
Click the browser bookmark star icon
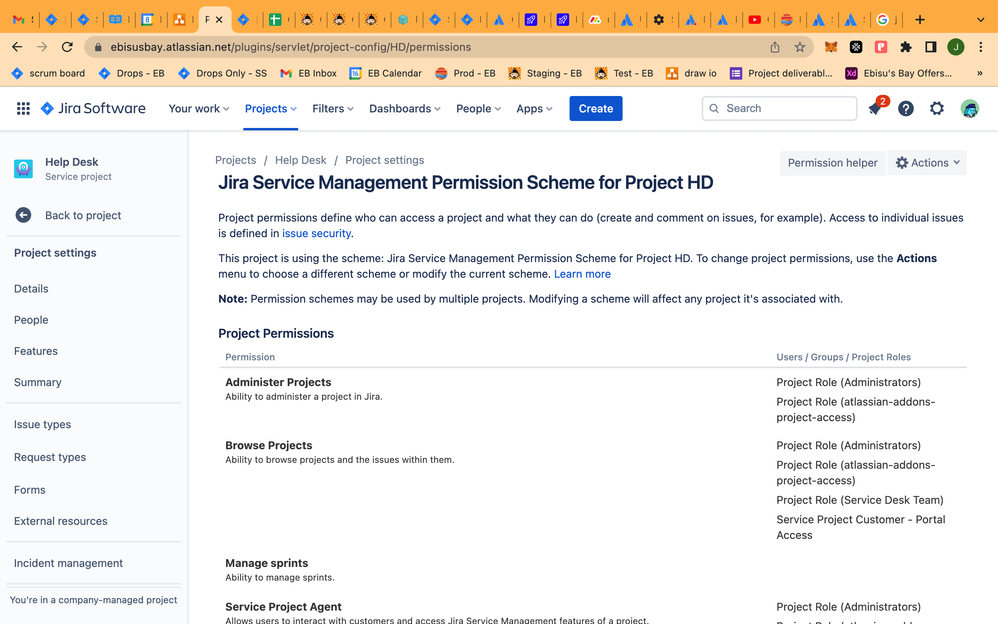pos(800,47)
